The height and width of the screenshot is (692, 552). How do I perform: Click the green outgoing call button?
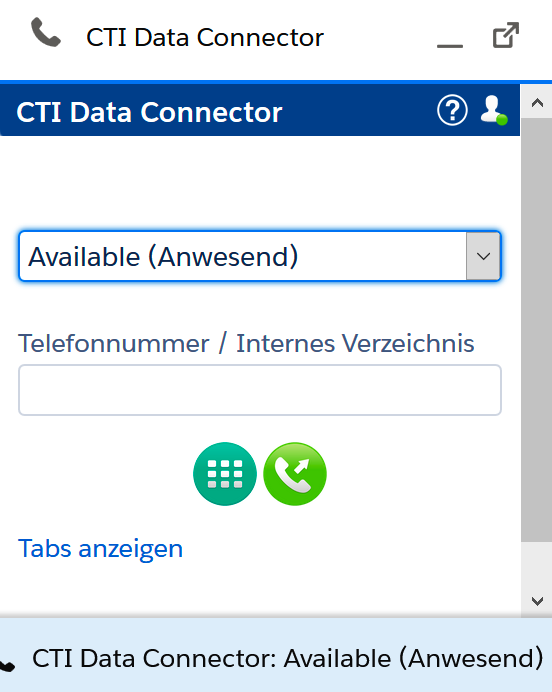[x=295, y=474]
